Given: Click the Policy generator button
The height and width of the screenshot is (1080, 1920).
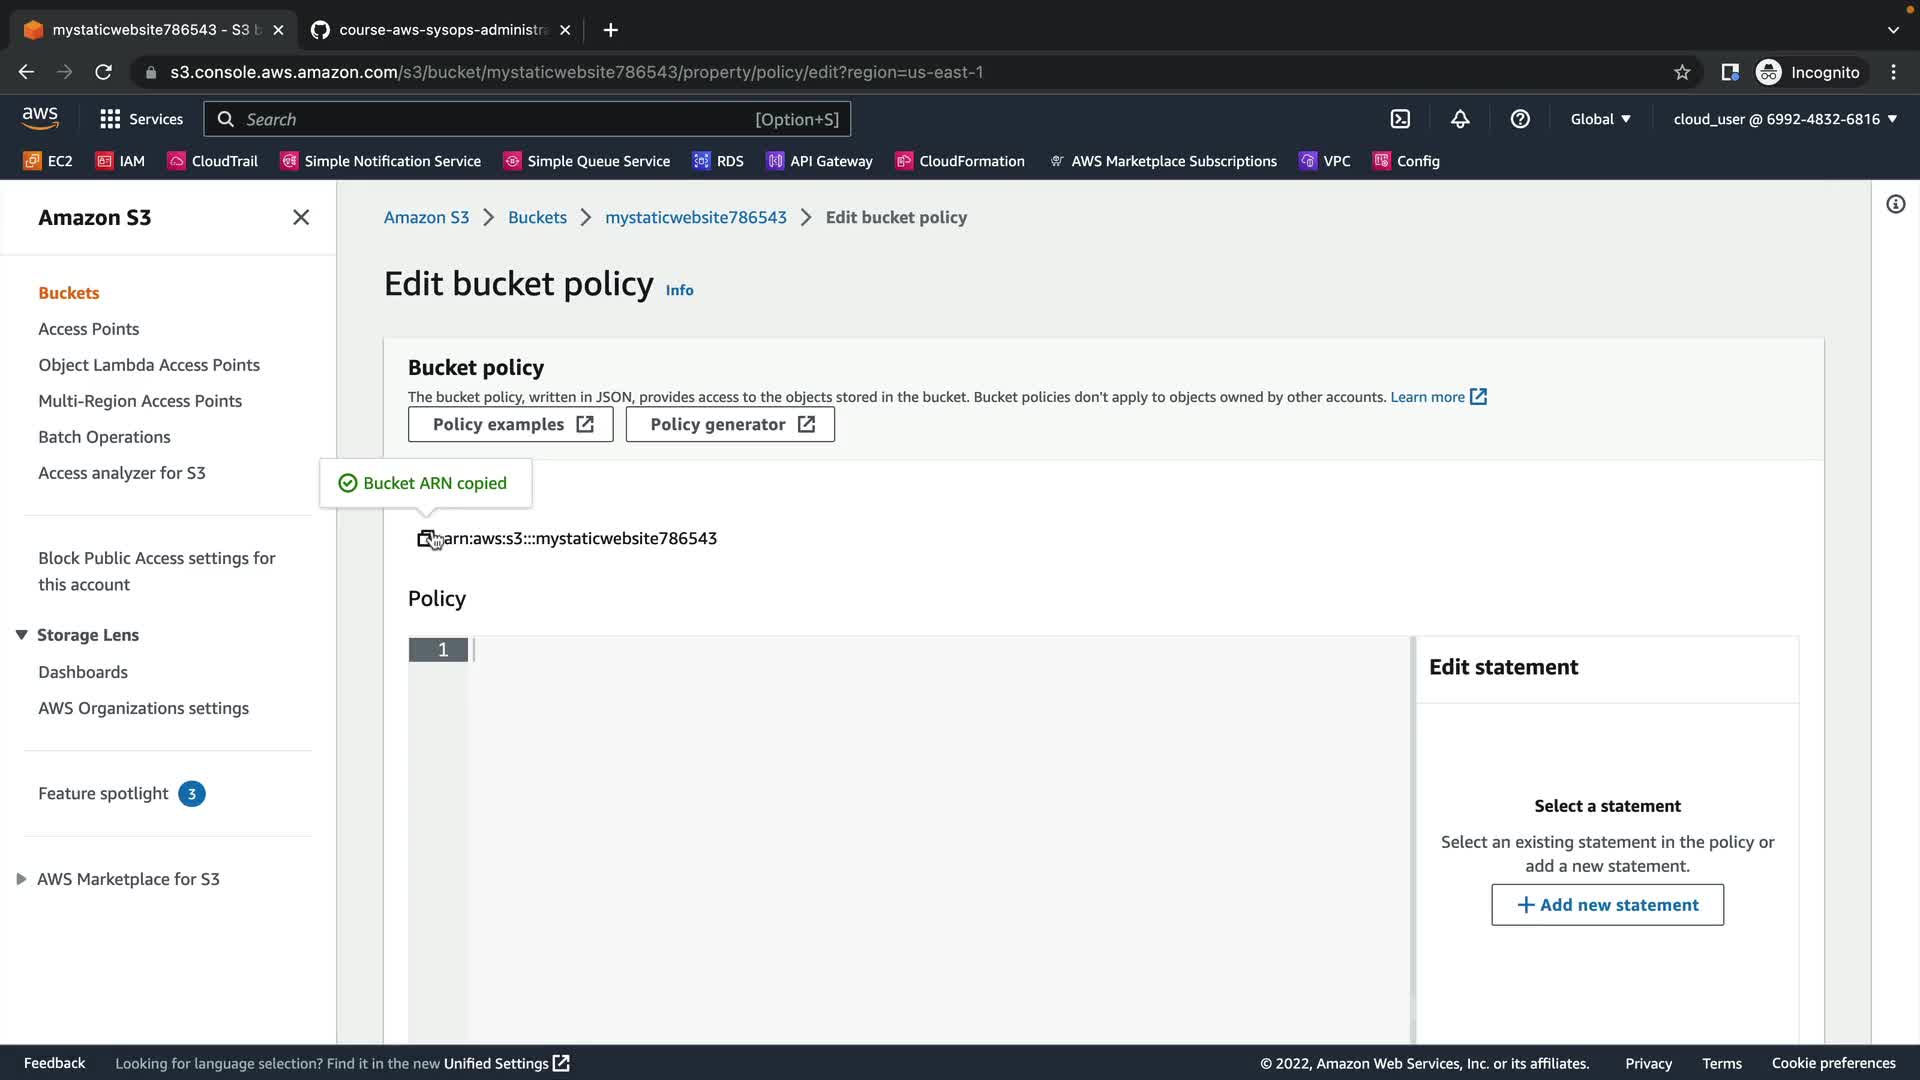Looking at the screenshot, I should coord(730,424).
